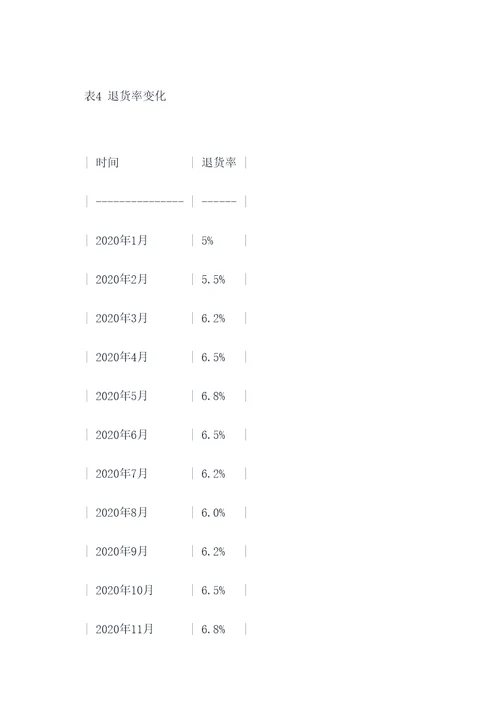This screenshot has width=500, height=707.
Task: Select the 2020年5月 row label
Action: pos(121,395)
